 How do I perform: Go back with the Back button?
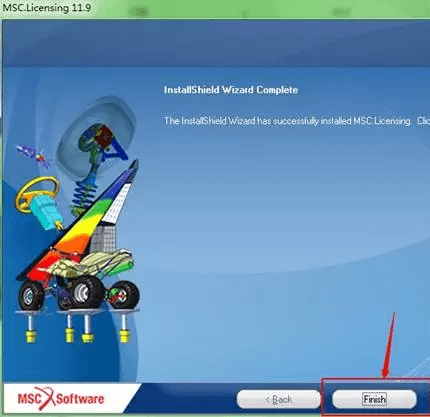279,399
